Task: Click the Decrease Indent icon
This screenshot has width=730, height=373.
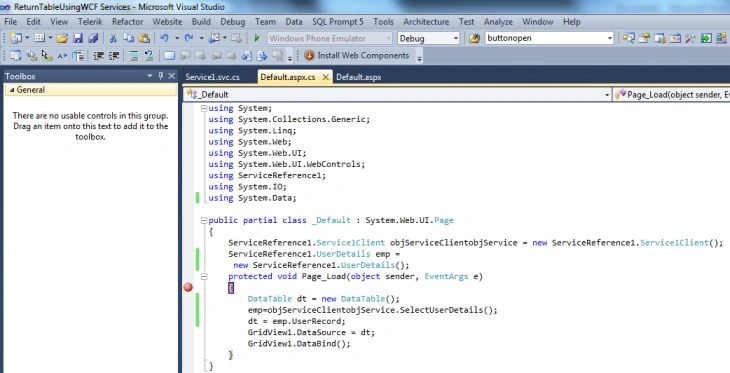Action: (98, 56)
